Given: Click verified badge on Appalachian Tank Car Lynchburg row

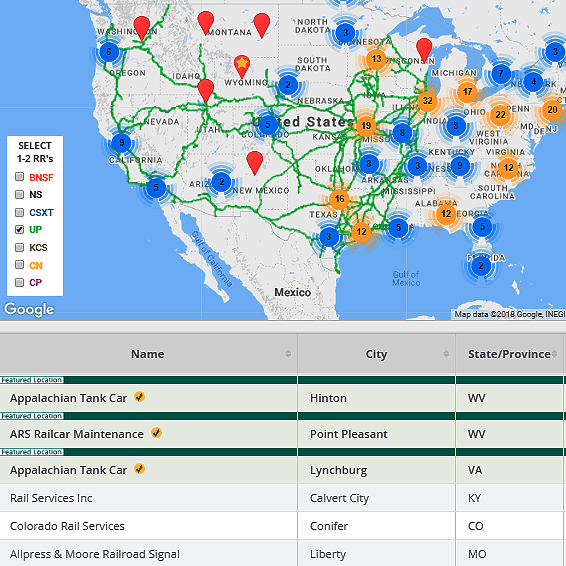Looking at the screenshot, I should point(139,469).
